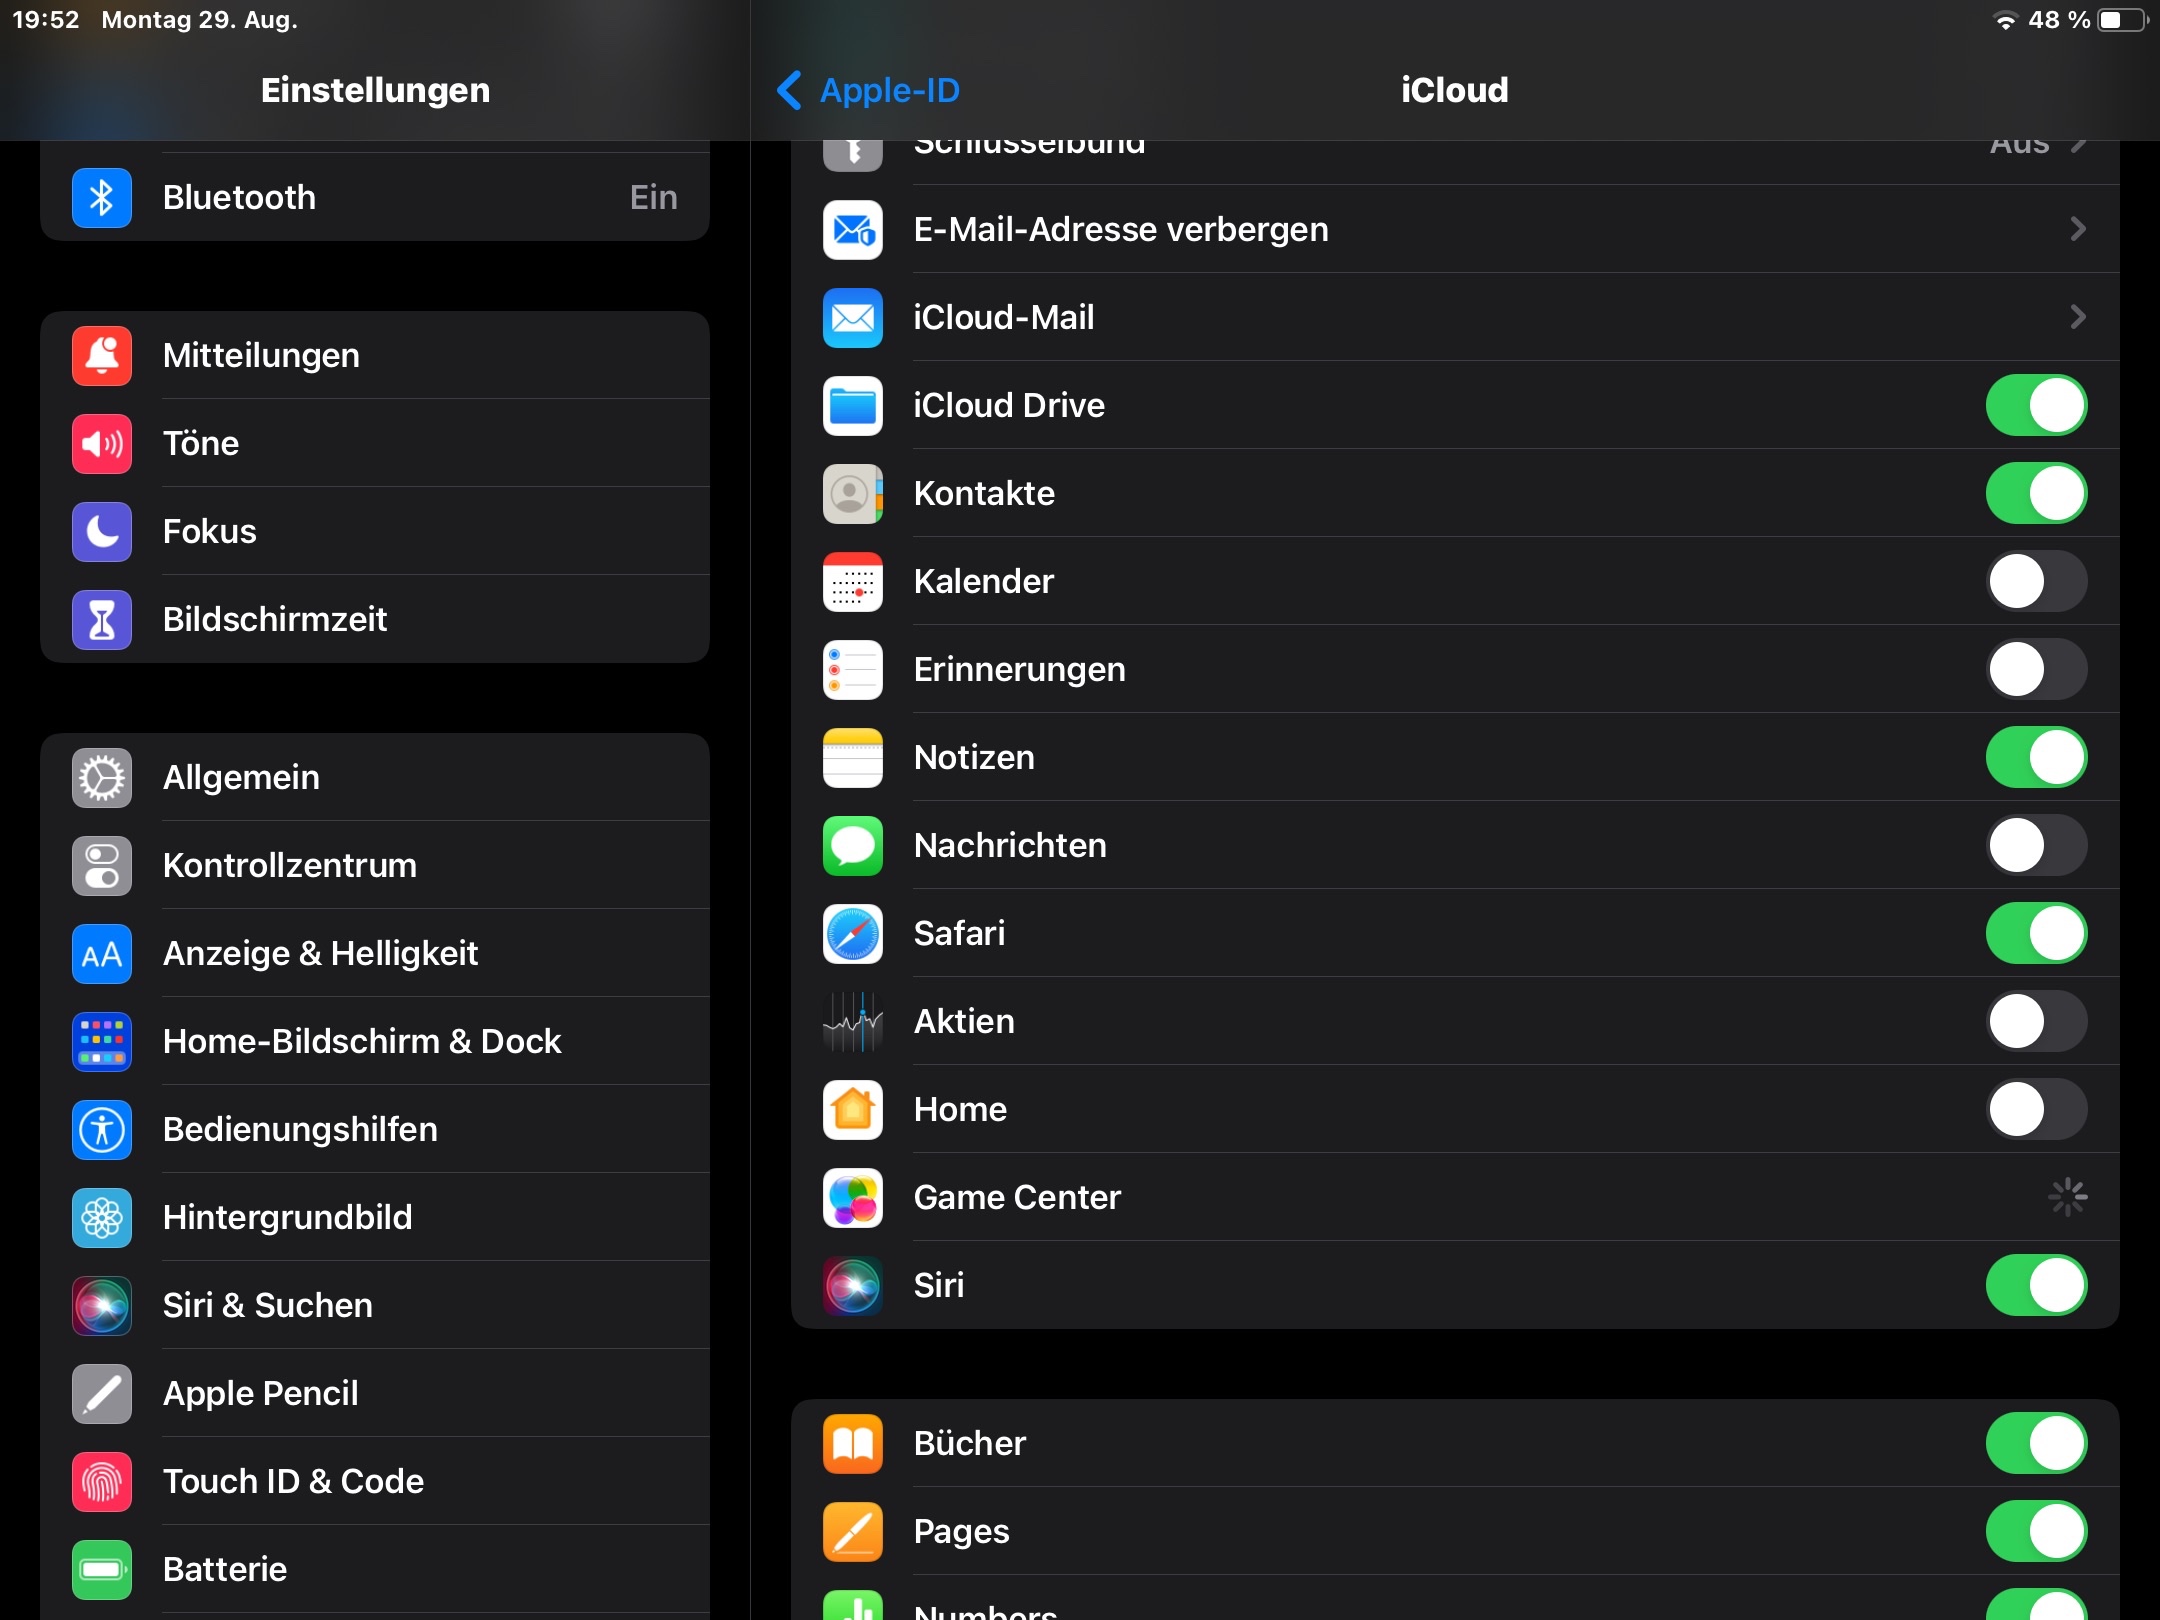
Task: Tap the Bücher app icon
Action: click(x=852, y=1443)
